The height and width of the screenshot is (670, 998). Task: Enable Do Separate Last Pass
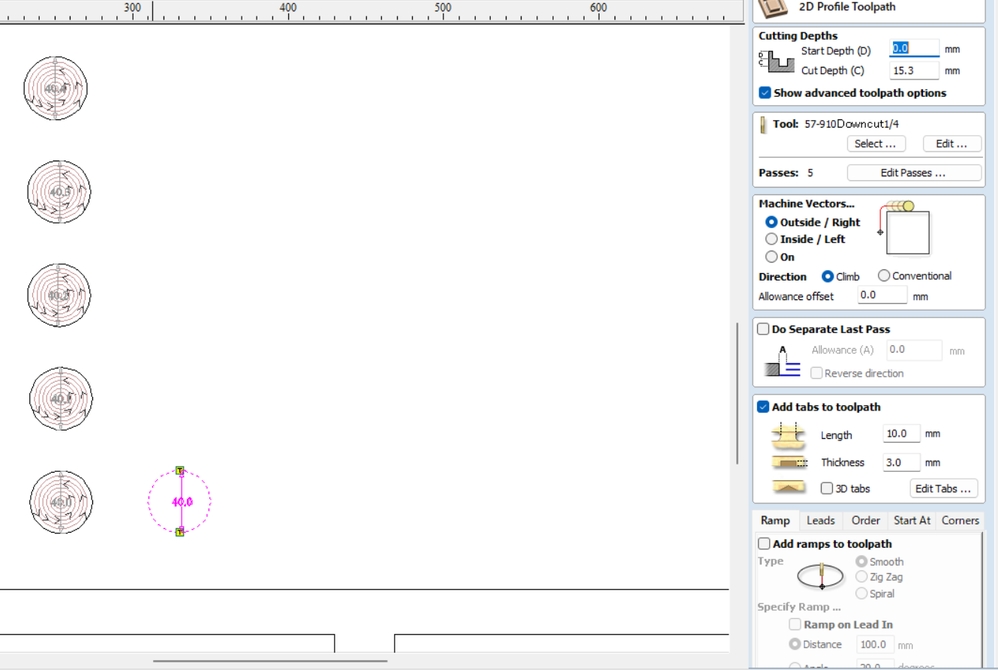pos(763,329)
